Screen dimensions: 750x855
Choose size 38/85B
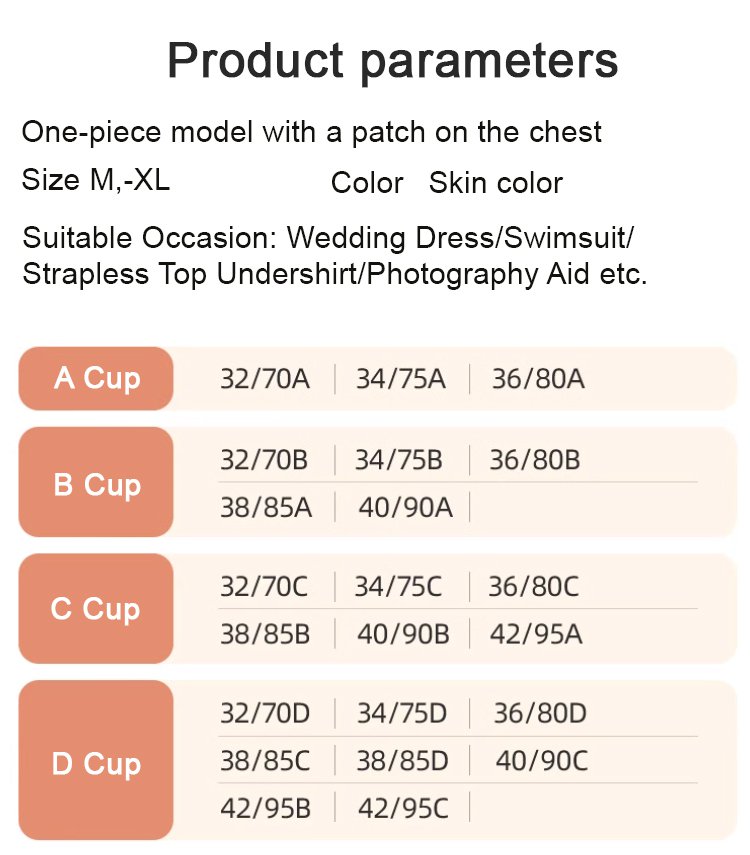(265, 634)
